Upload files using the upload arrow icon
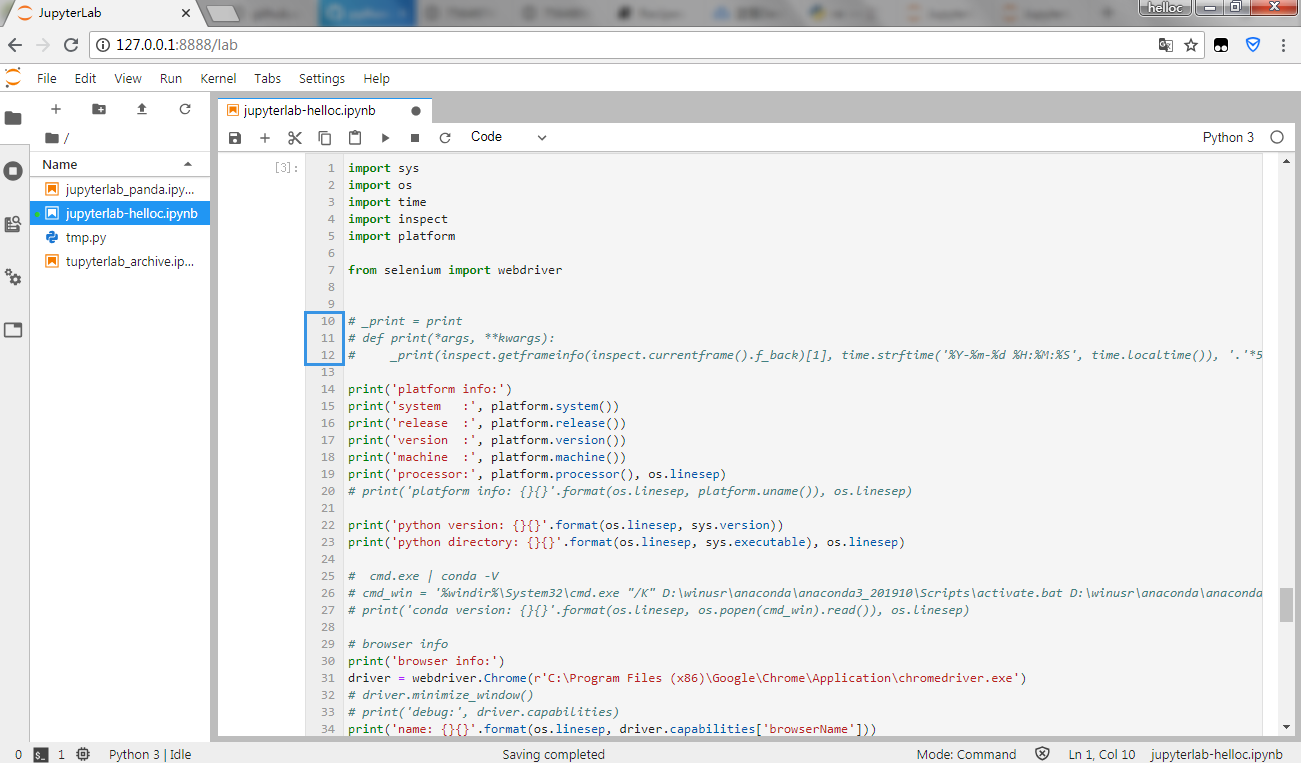This screenshot has height=763, width=1301. point(142,109)
